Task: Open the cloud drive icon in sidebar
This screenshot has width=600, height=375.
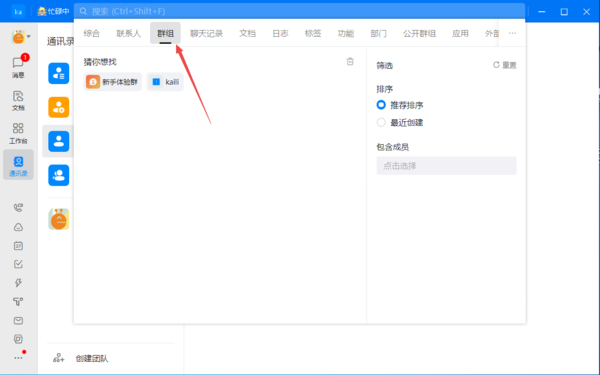Action: (18, 227)
